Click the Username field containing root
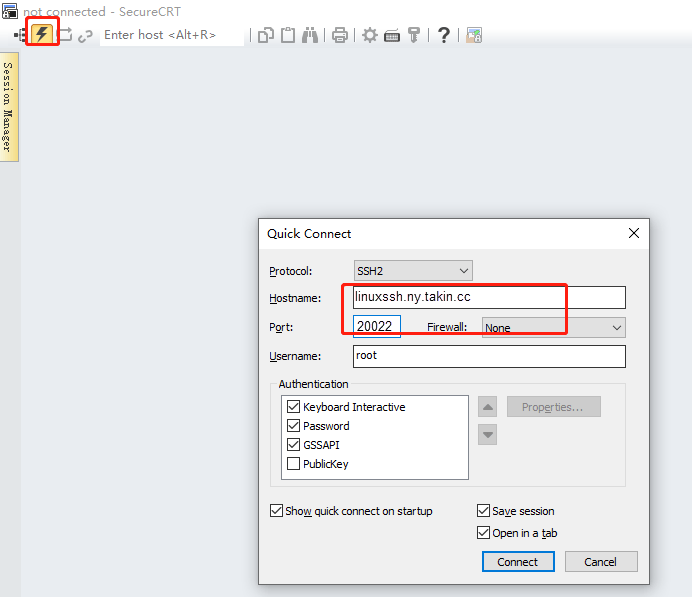 click(x=489, y=356)
